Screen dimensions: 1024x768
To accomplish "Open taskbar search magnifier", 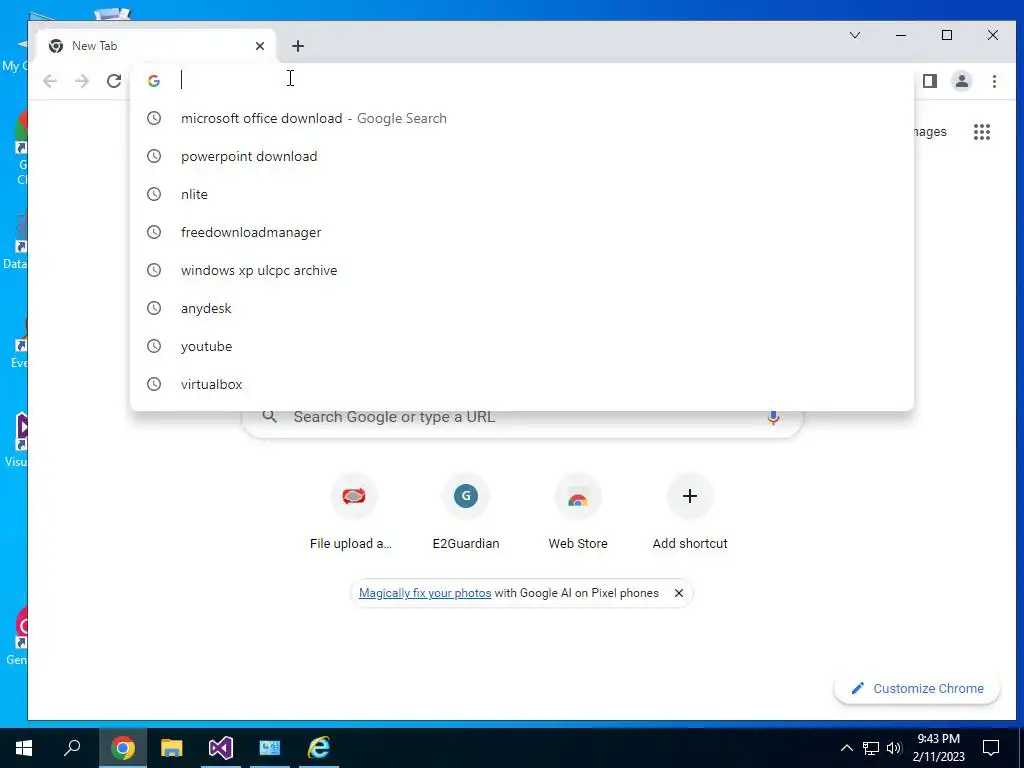I will pyautogui.click(x=72, y=748).
